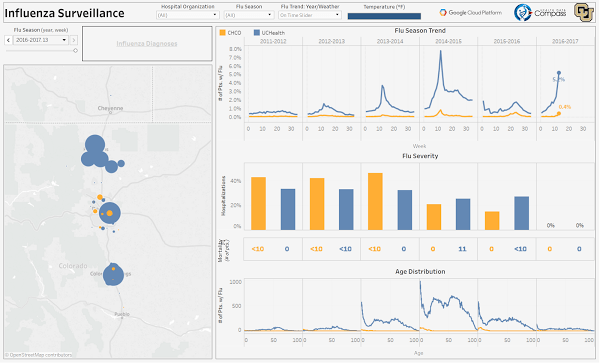Viewport: 600px width, 363px height.
Task: Click the 2014-2015 UCHealth flu peak line
Action: 441,51
